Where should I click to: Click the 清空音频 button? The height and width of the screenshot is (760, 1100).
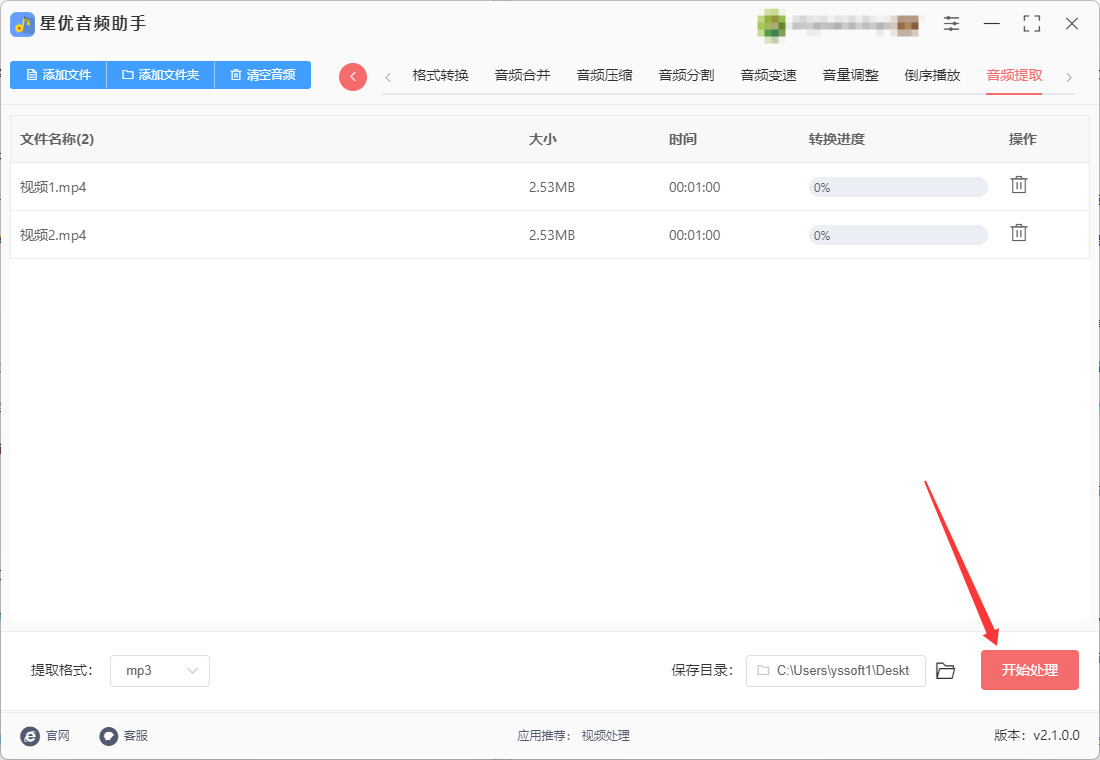(x=262, y=75)
